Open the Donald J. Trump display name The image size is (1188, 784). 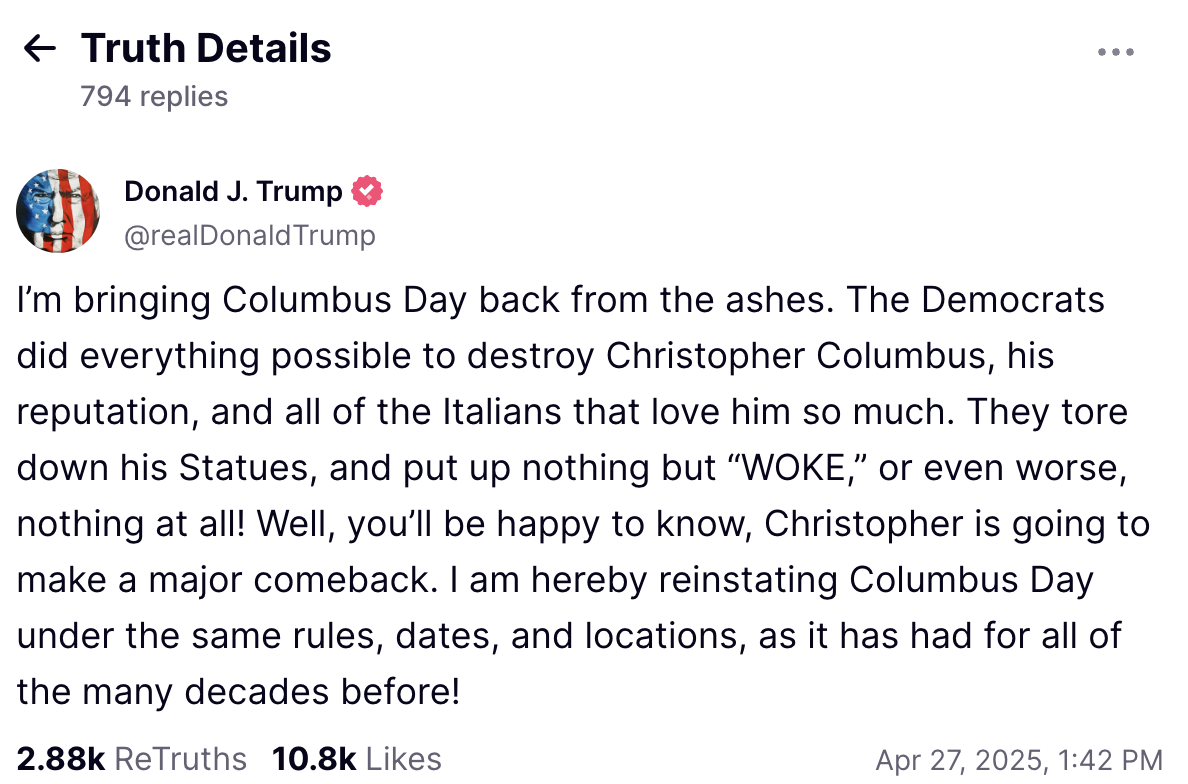click(x=233, y=191)
